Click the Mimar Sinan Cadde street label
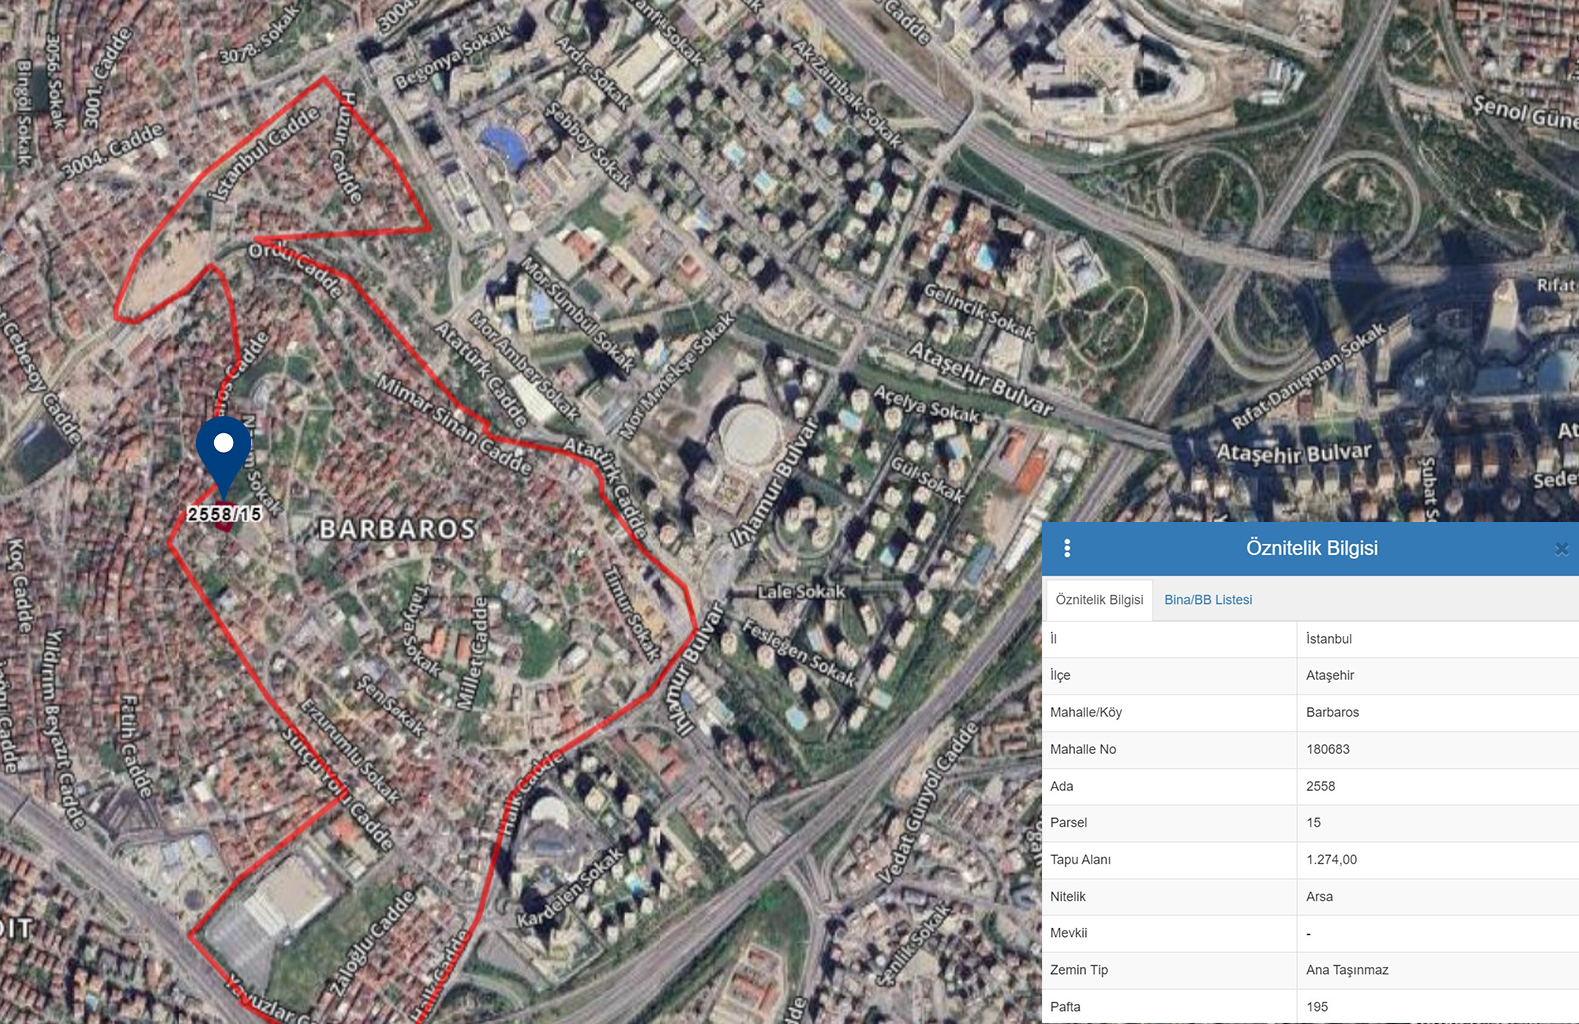The width and height of the screenshot is (1579, 1024). 454,424
